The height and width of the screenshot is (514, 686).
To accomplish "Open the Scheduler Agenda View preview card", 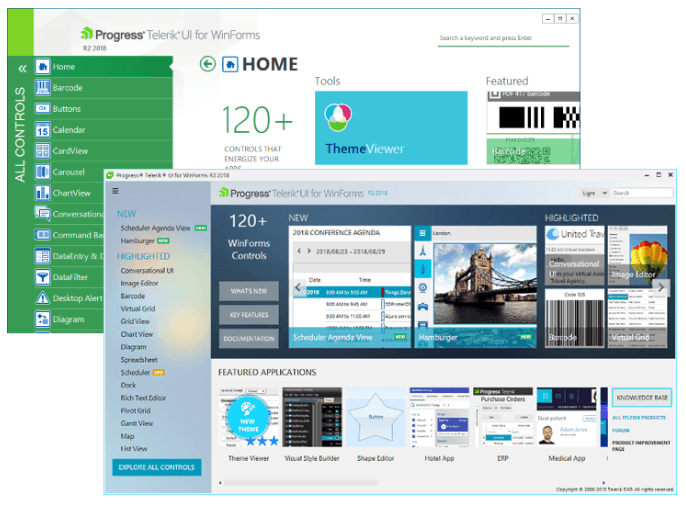I will point(350,287).
